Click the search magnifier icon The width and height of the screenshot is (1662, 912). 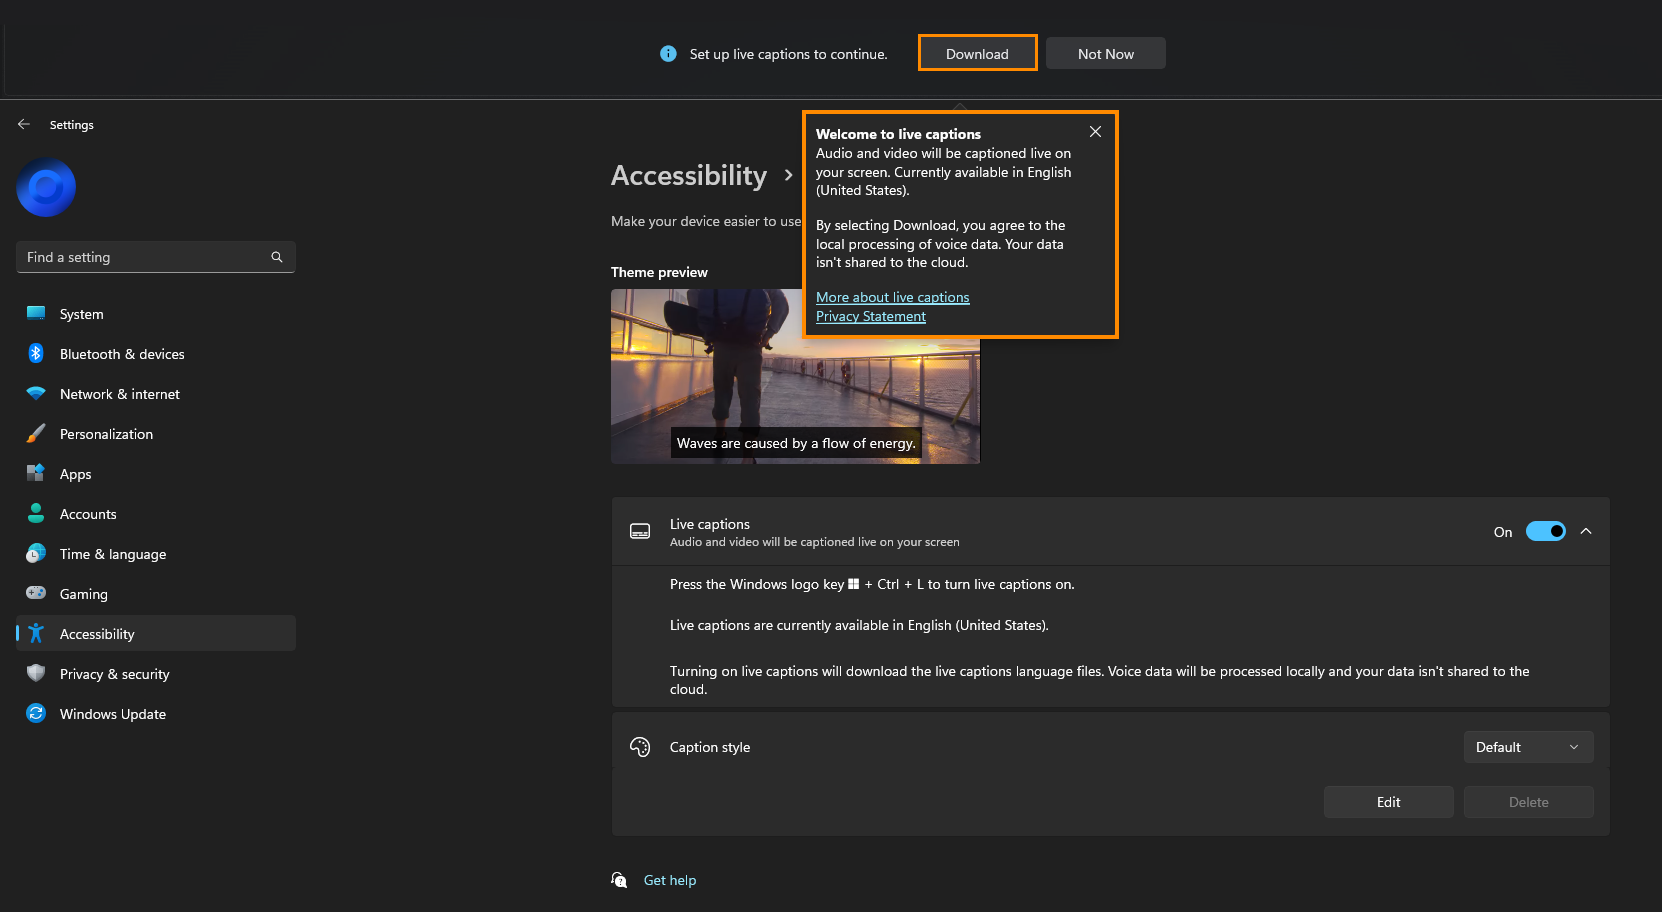point(277,257)
